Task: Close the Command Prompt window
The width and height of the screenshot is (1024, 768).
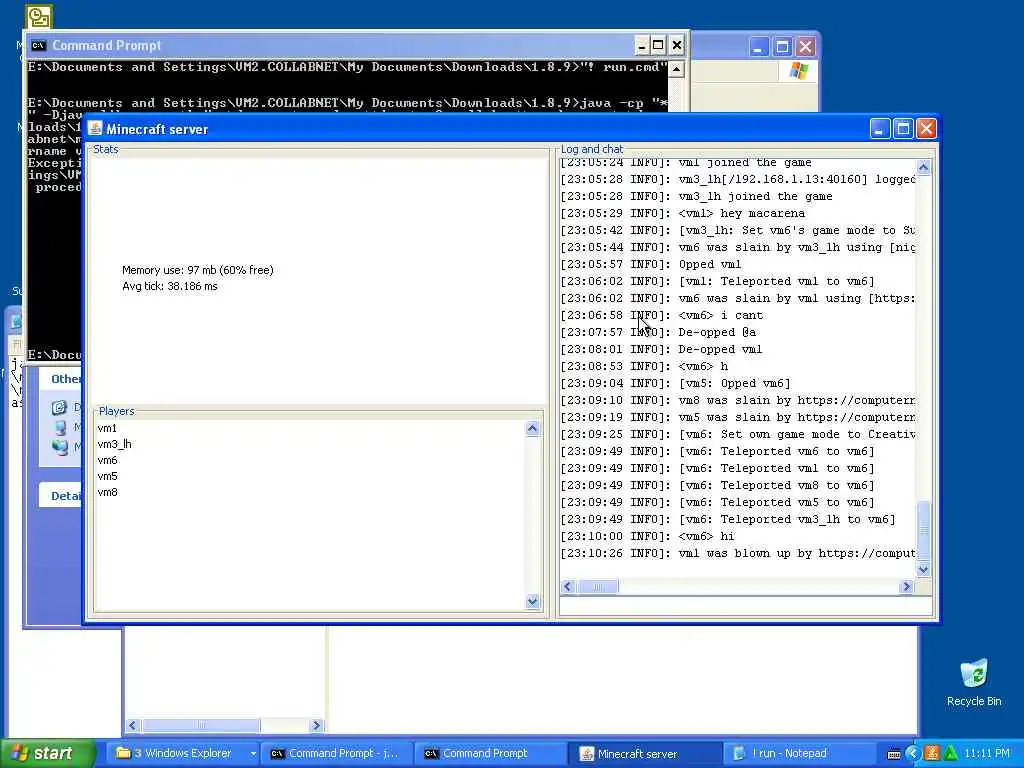Action: tap(677, 45)
